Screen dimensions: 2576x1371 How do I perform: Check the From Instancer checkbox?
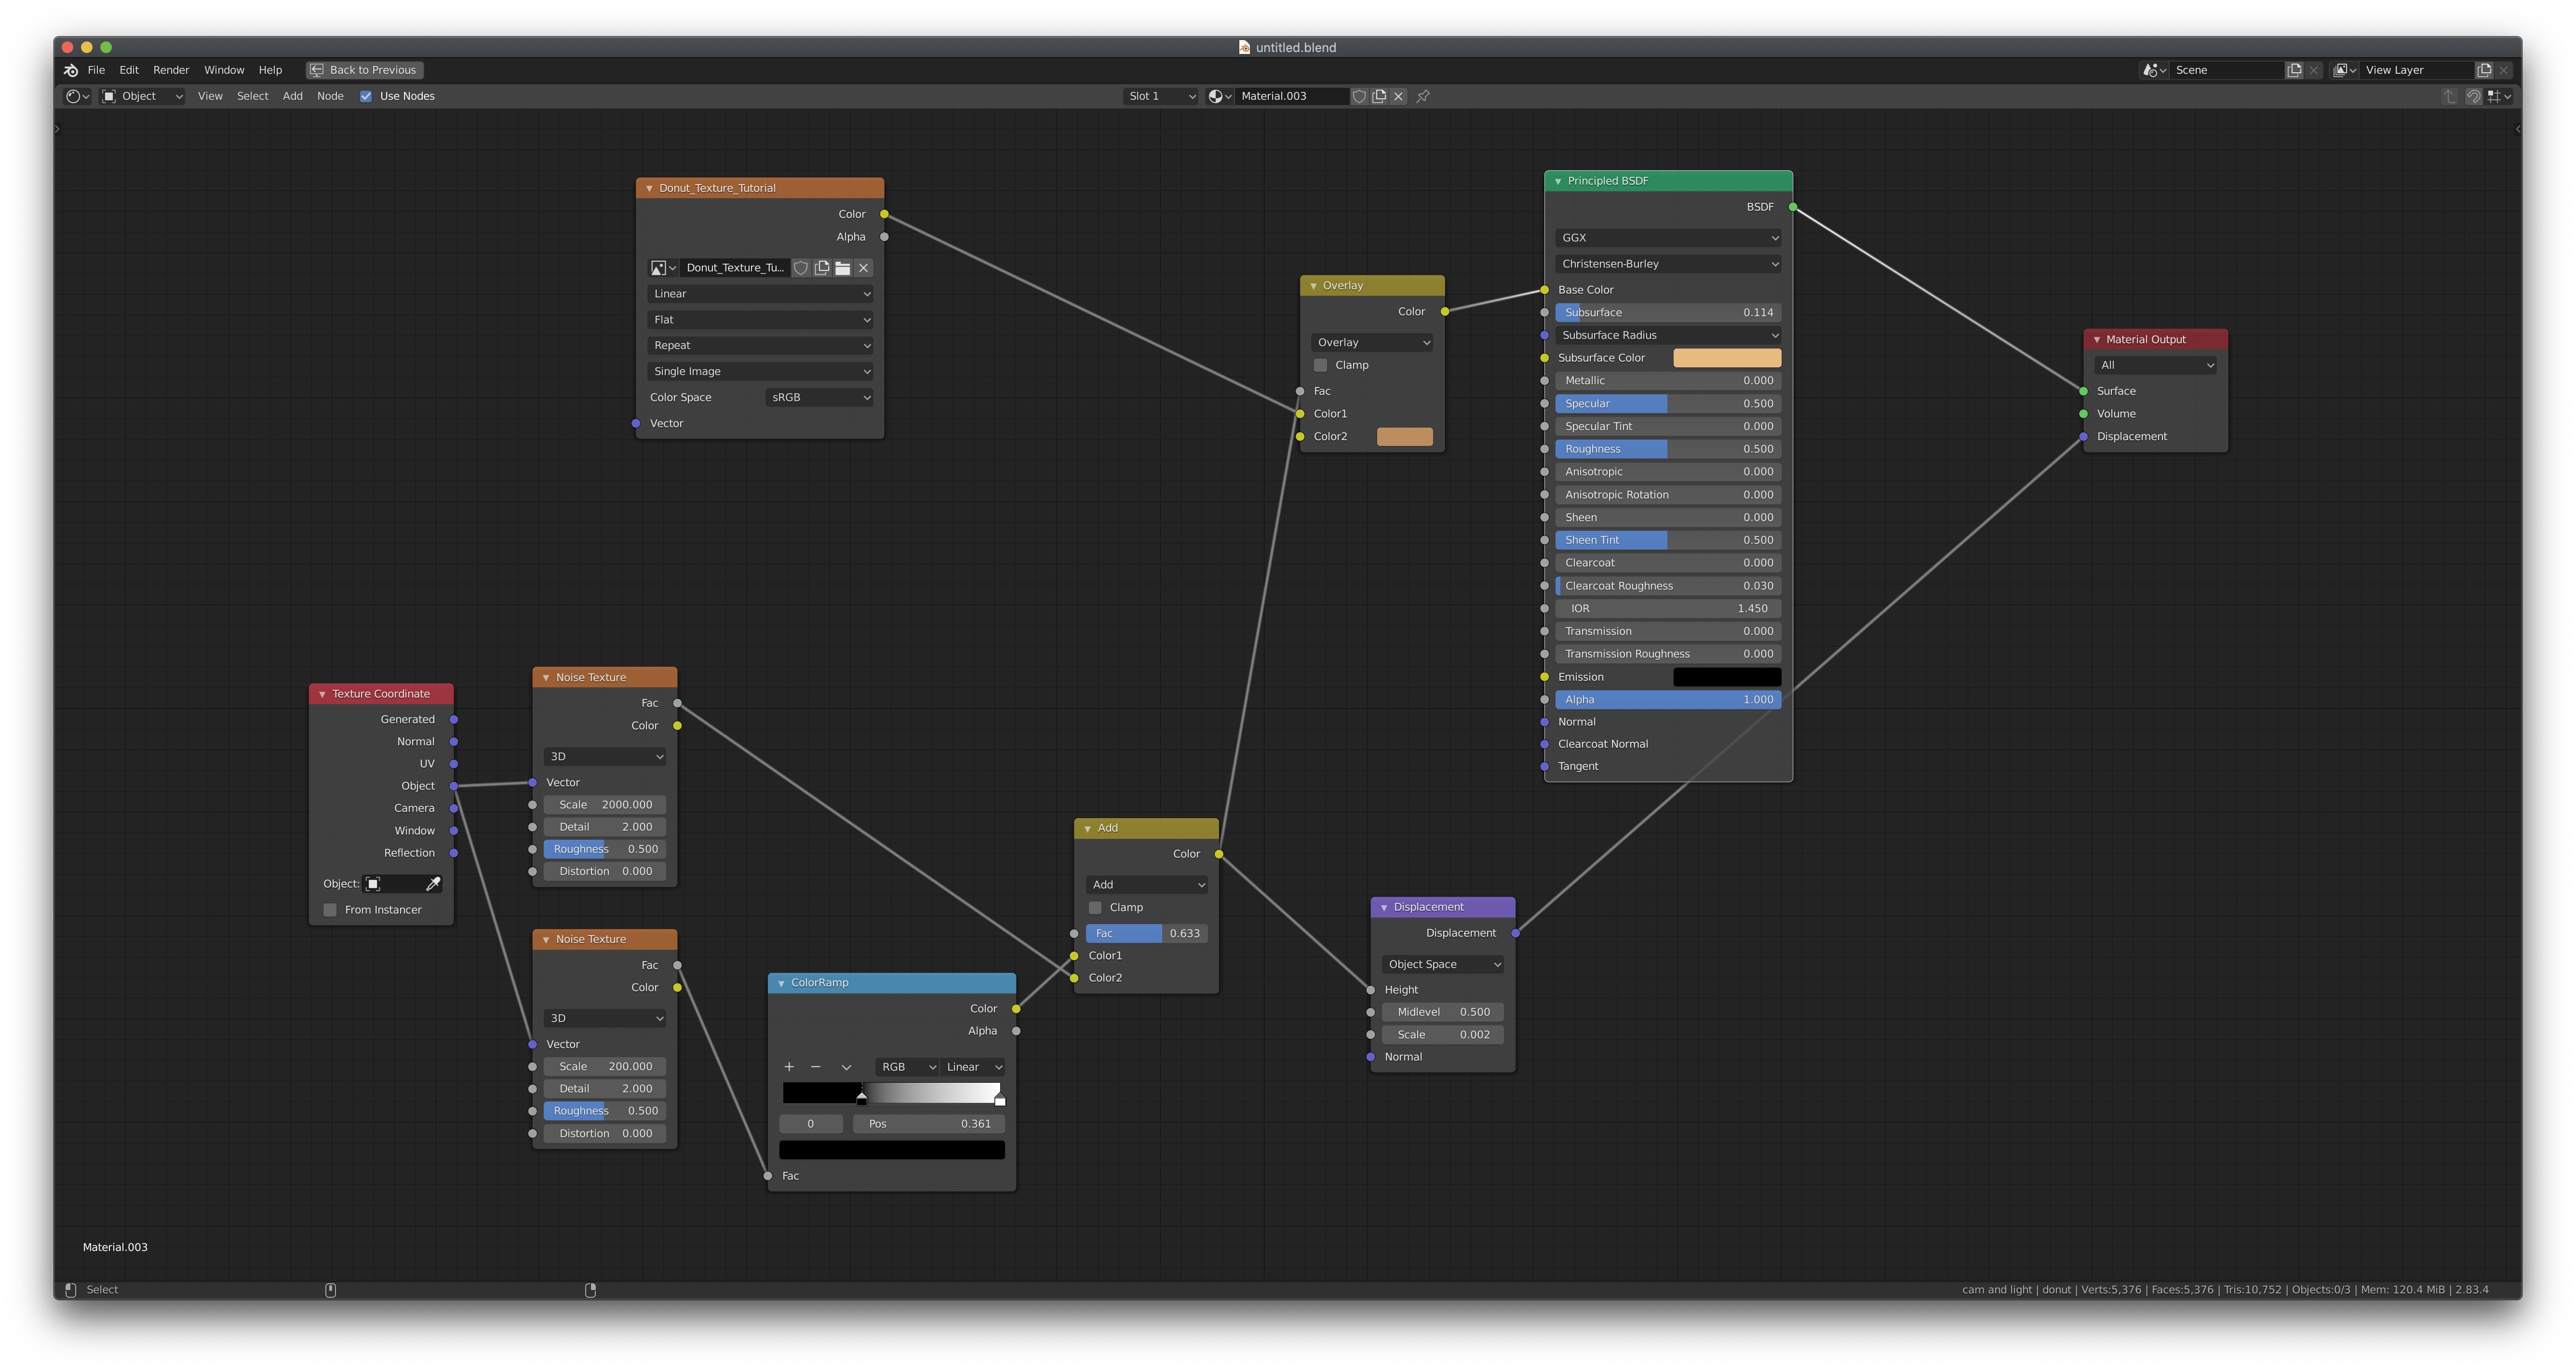point(330,910)
